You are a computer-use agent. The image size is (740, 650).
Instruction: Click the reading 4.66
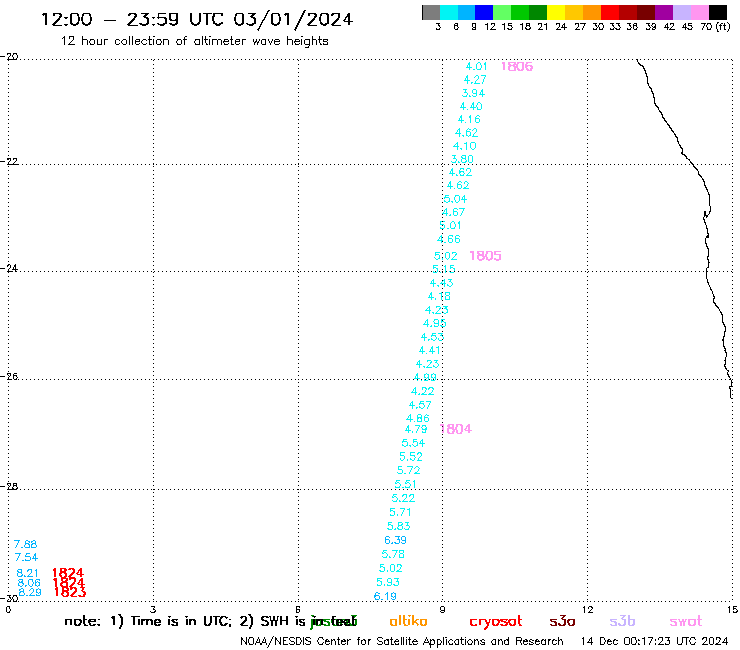[x=449, y=239]
